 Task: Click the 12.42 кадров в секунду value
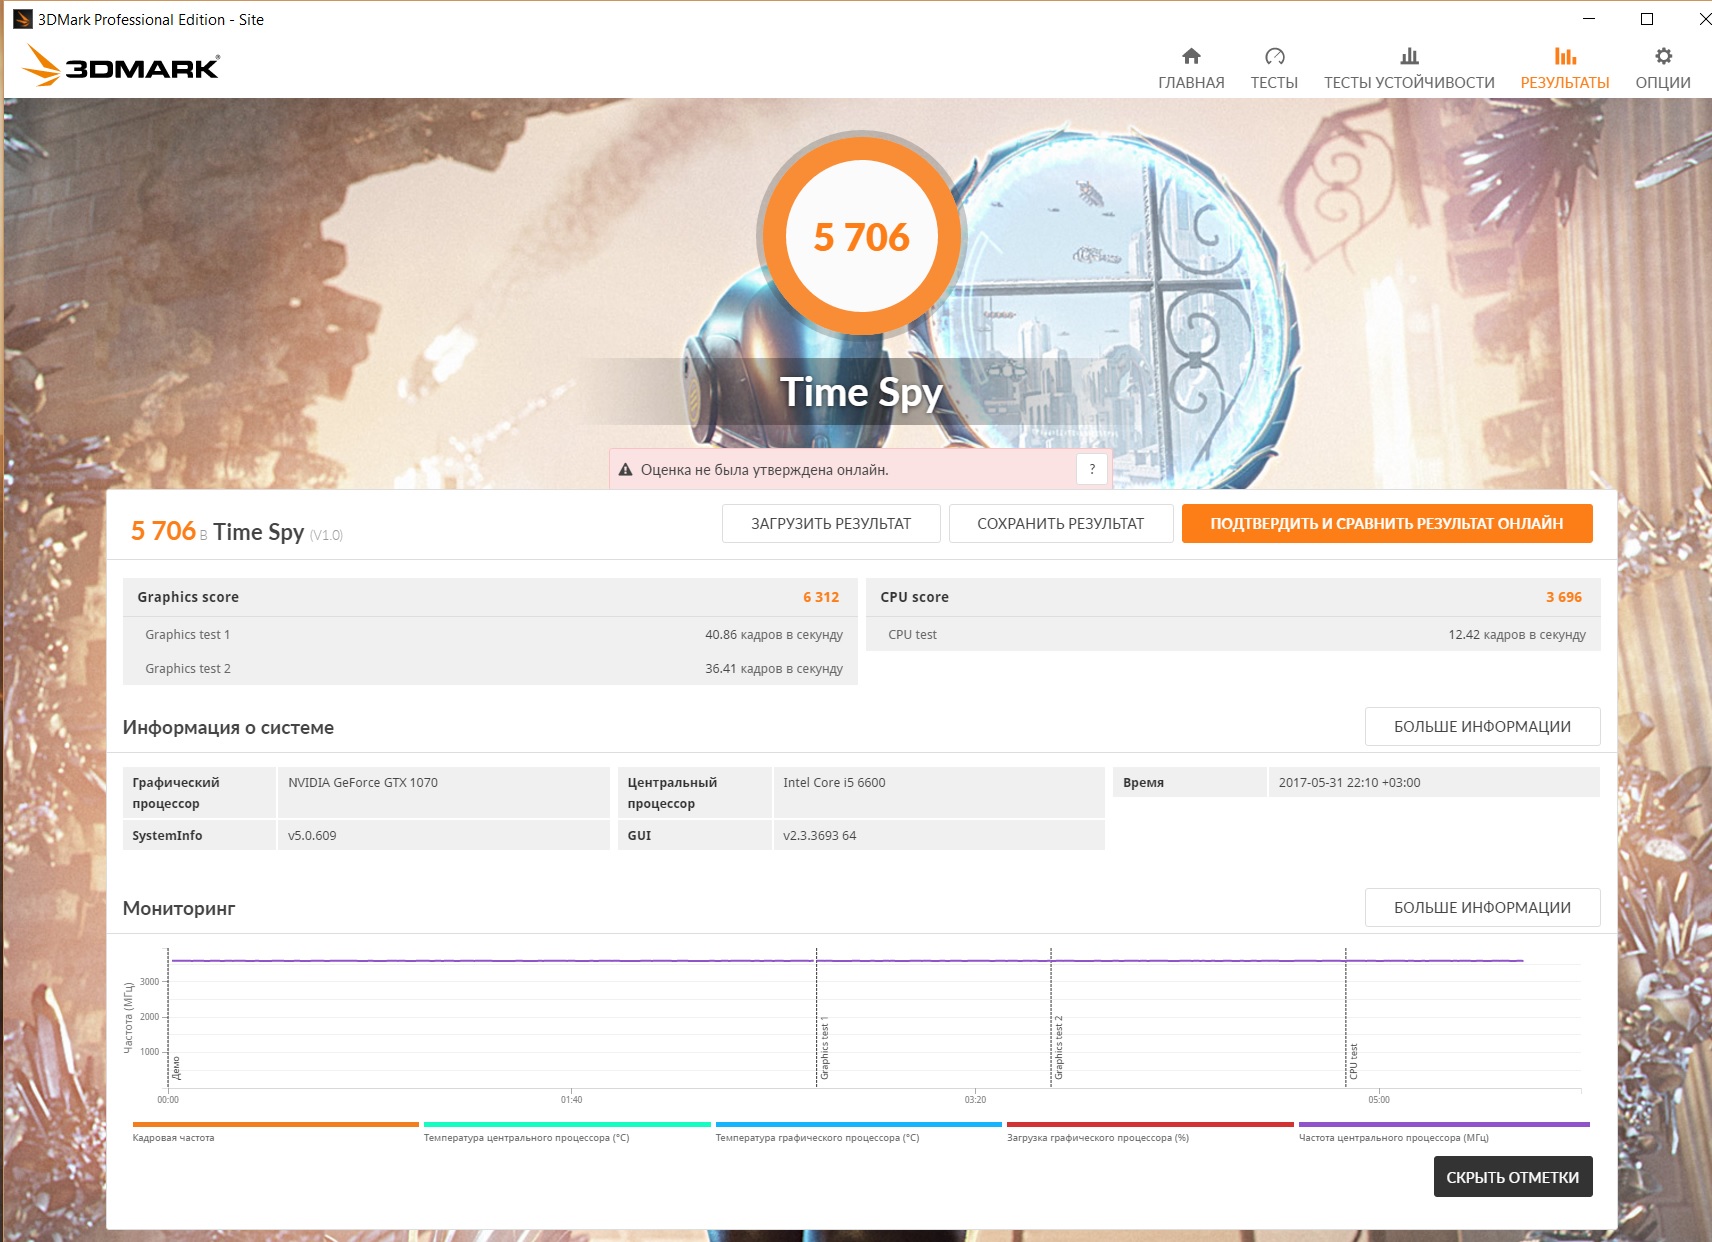pyautogui.click(x=1517, y=634)
